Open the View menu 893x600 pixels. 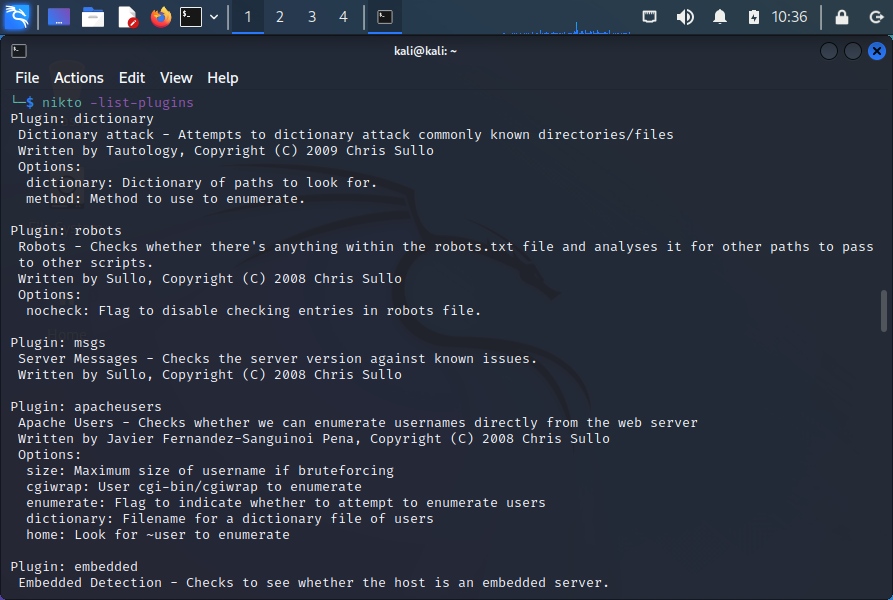point(176,77)
